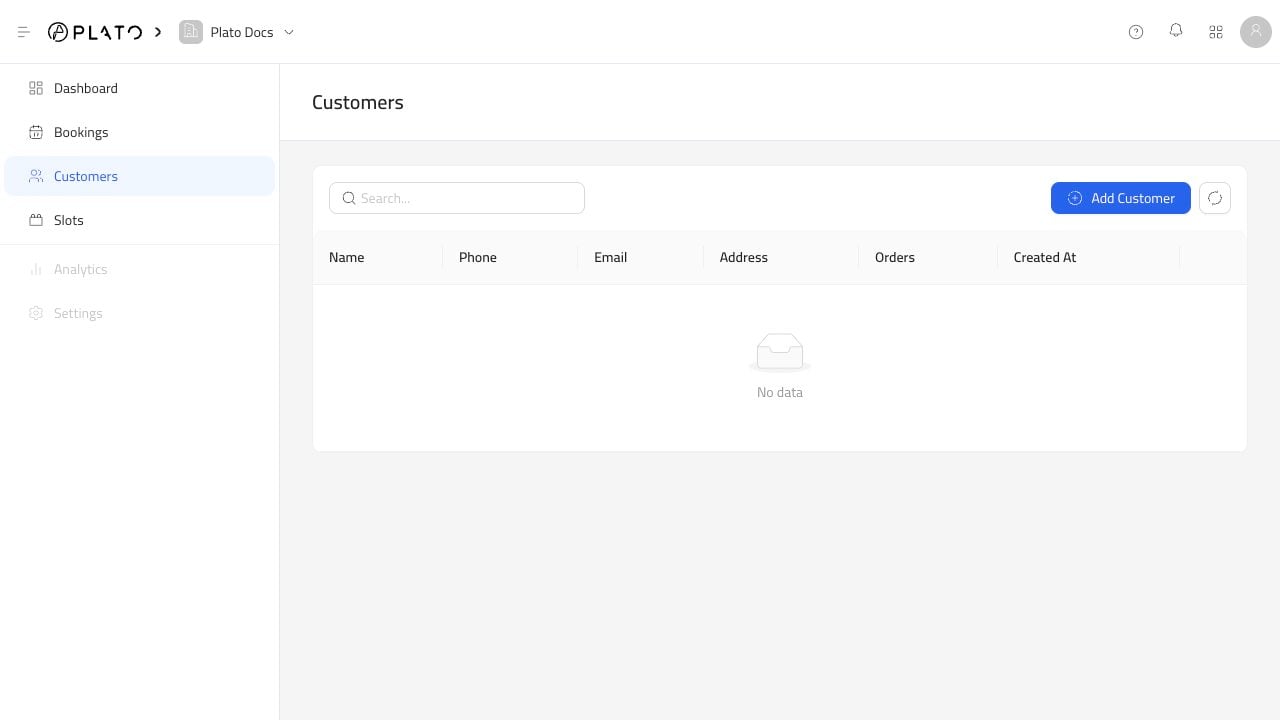This screenshot has height=720, width=1280.
Task: Open the user profile avatar
Action: [x=1256, y=32]
